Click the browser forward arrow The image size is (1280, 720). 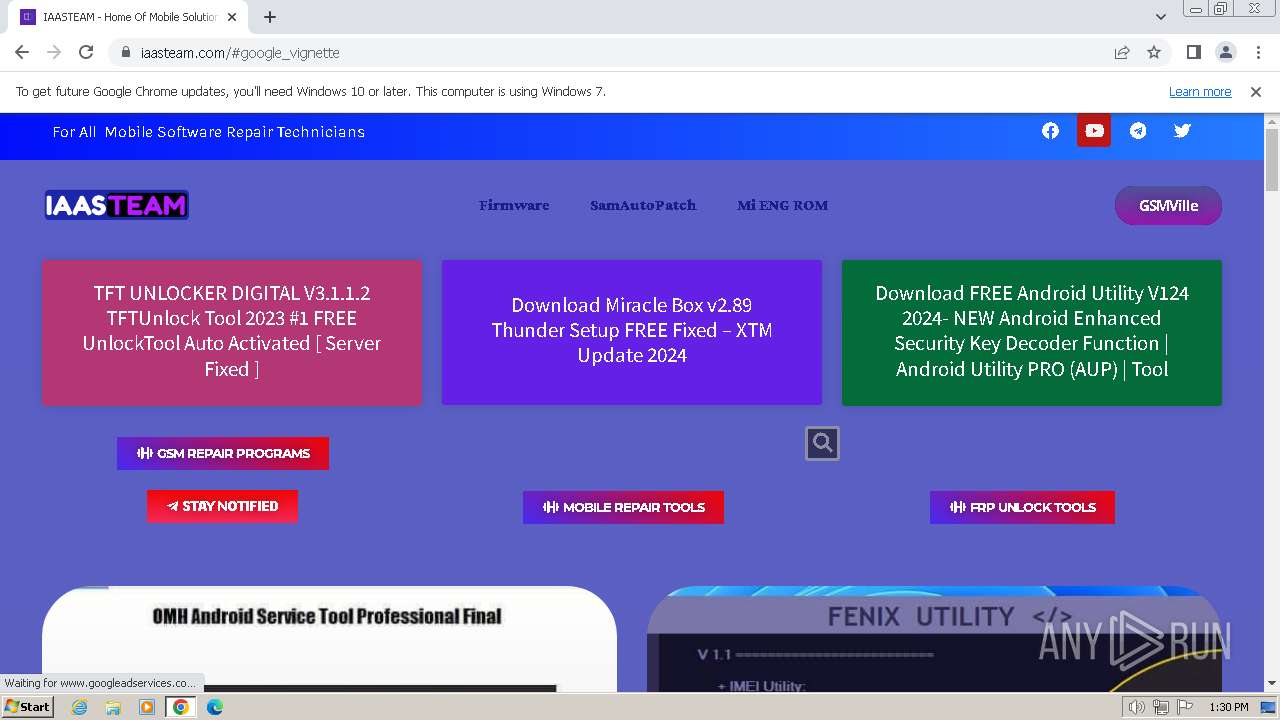(x=54, y=52)
